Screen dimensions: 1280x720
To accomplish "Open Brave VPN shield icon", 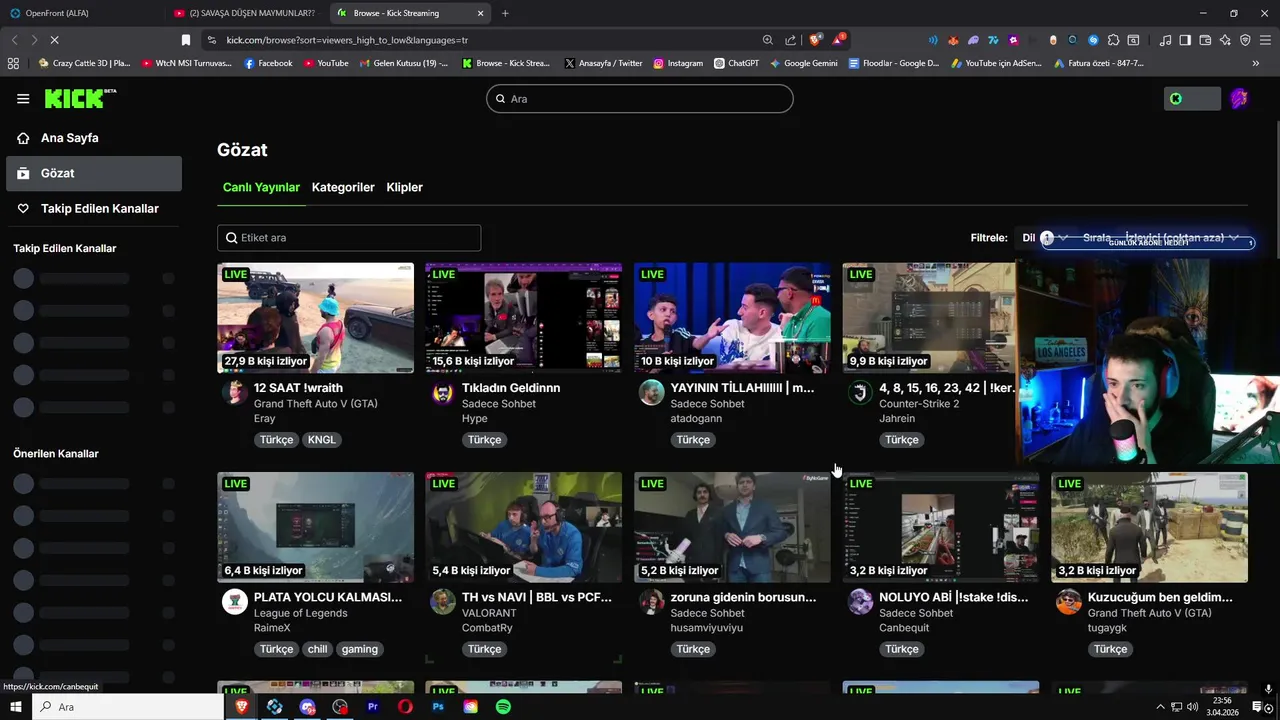I will [1245, 40].
